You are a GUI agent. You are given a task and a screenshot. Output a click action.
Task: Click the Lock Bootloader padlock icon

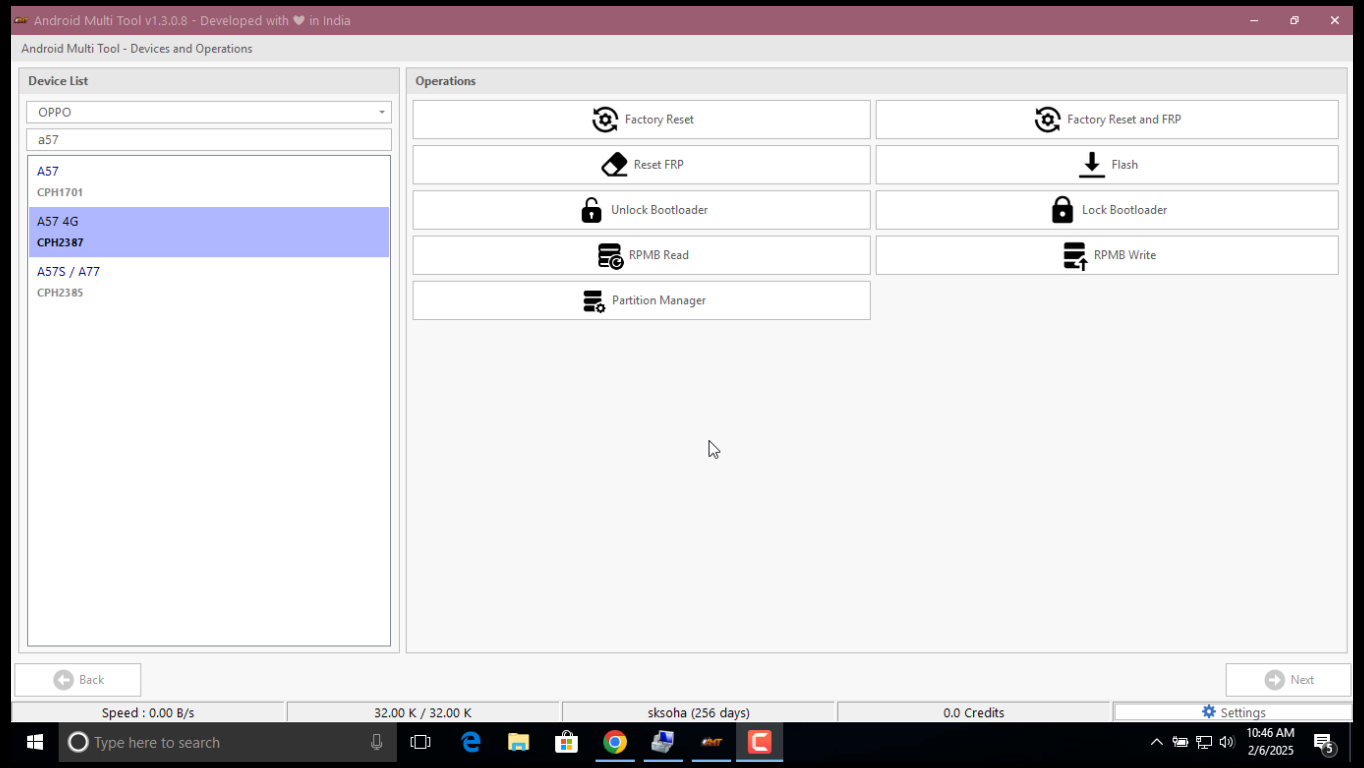(1062, 210)
